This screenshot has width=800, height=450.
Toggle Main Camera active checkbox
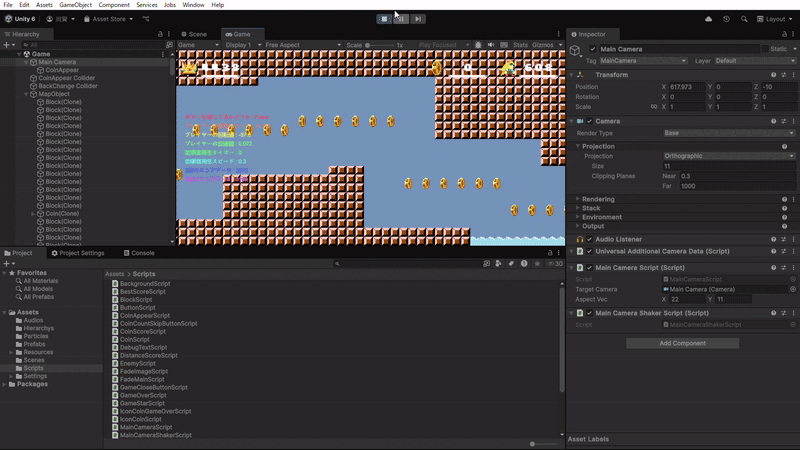592,49
